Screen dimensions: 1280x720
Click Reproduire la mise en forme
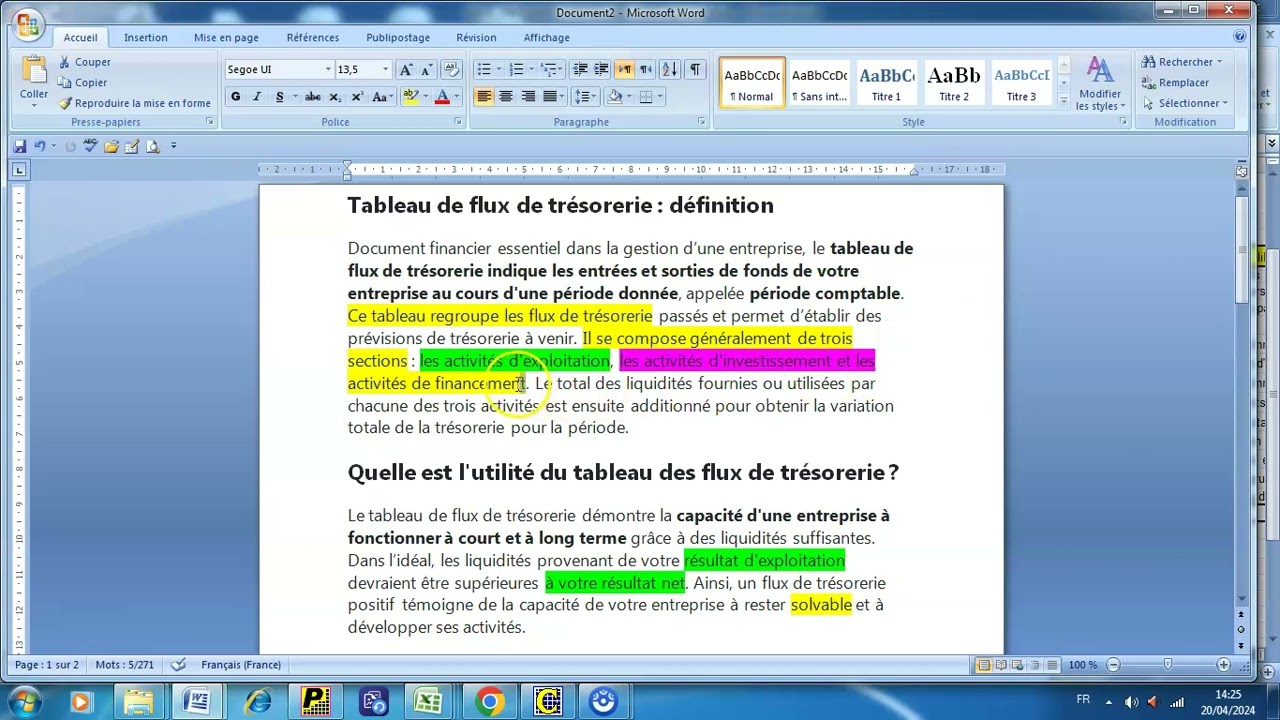point(134,103)
